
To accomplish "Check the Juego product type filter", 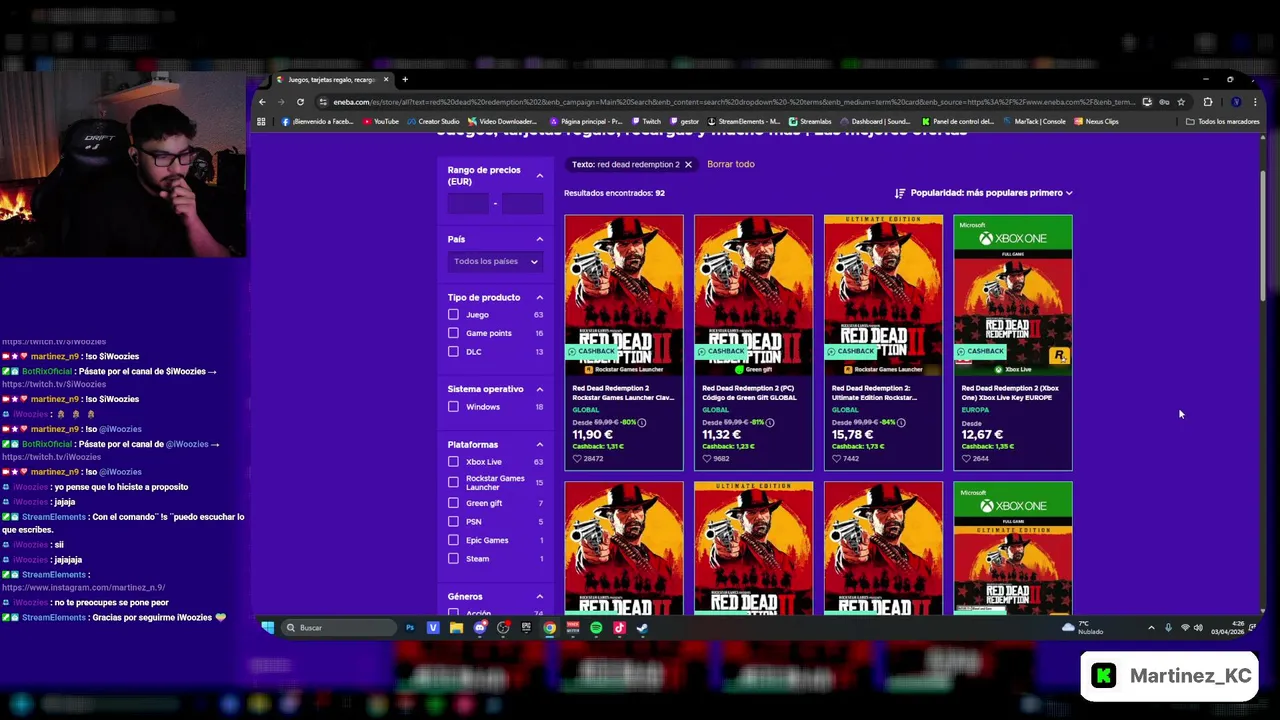I will click(x=454, y=315).
